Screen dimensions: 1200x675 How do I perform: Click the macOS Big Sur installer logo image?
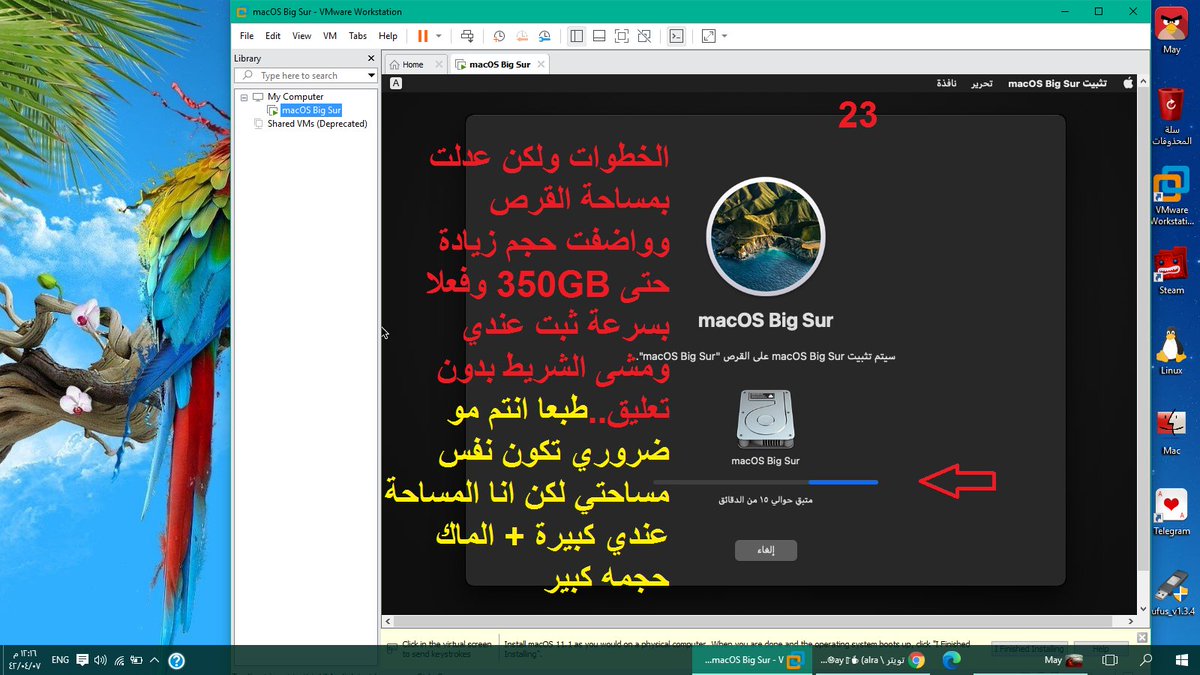click(766, 236)
